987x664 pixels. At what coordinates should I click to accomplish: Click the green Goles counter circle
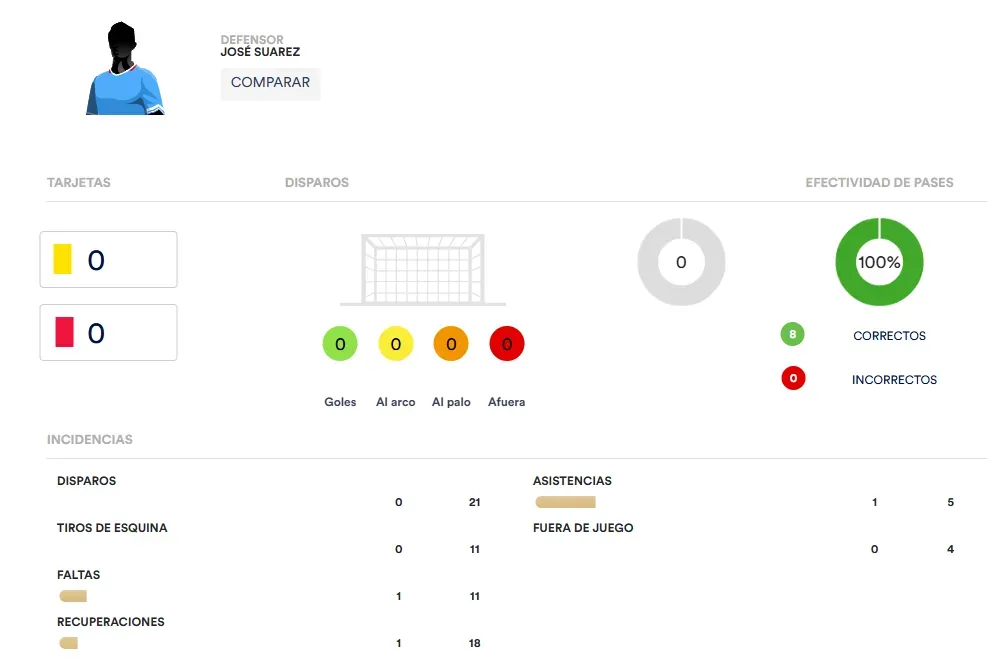pyautogui.click(x=340, y=344)
